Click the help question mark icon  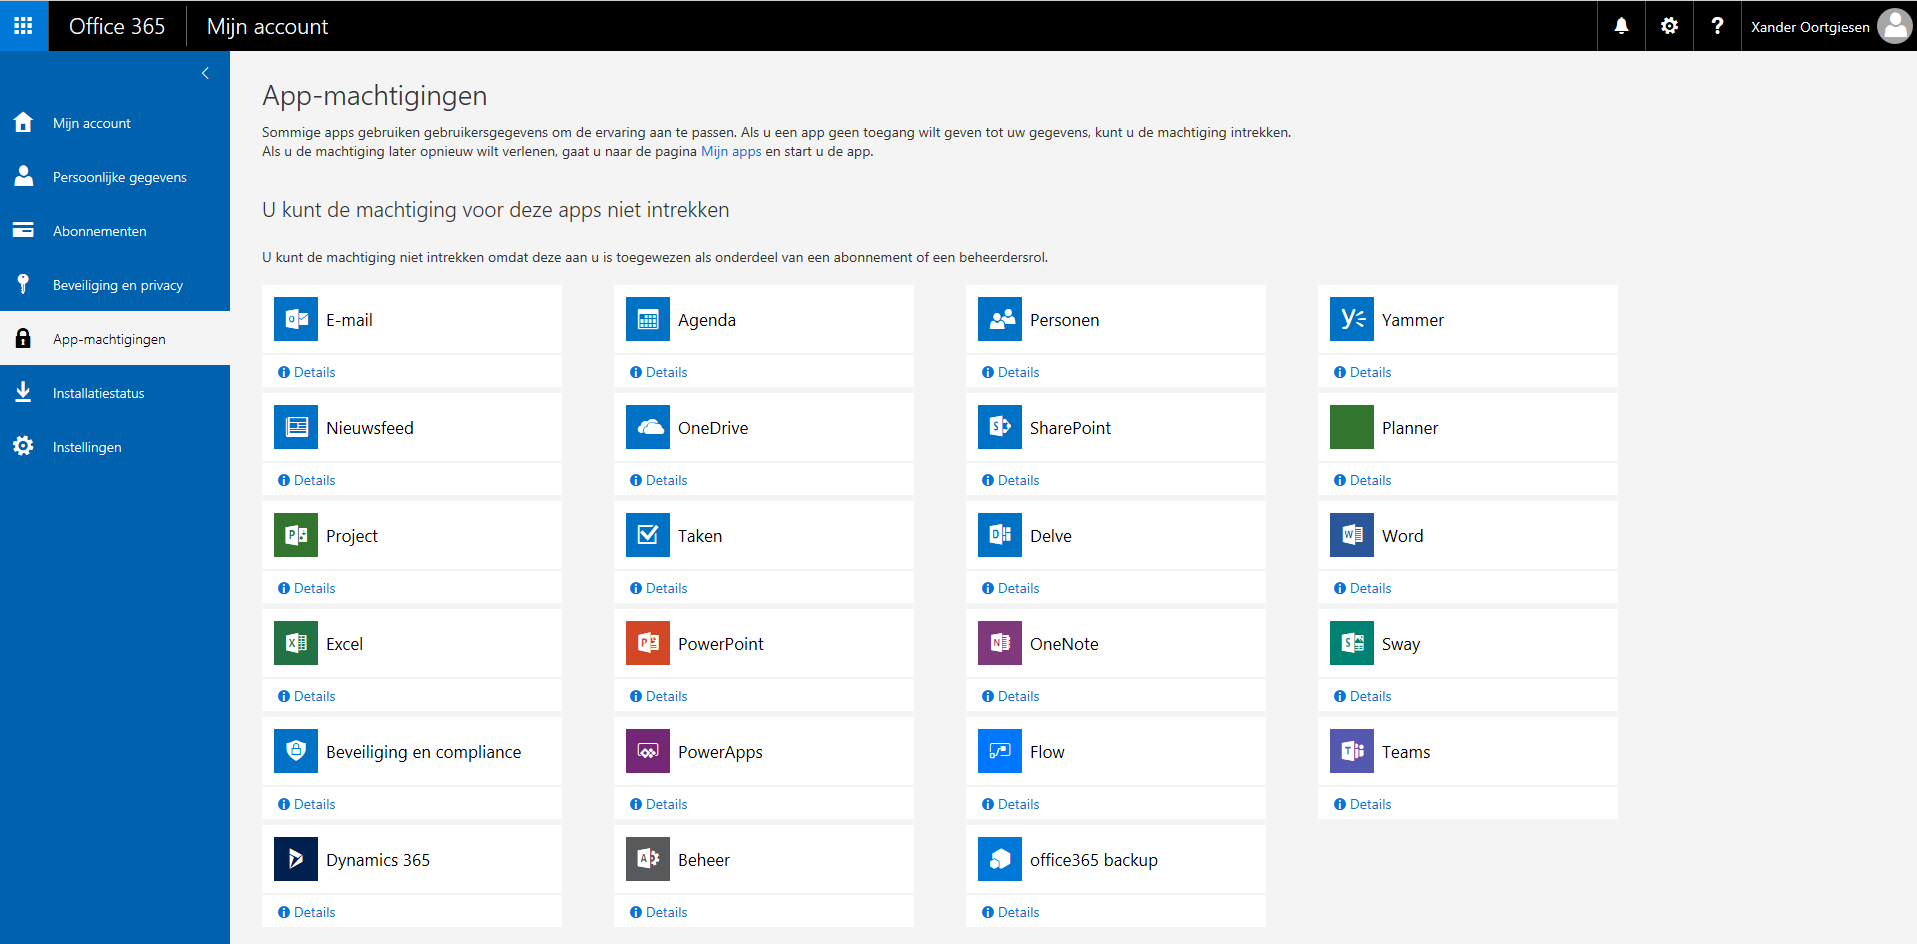point(1717,26)
